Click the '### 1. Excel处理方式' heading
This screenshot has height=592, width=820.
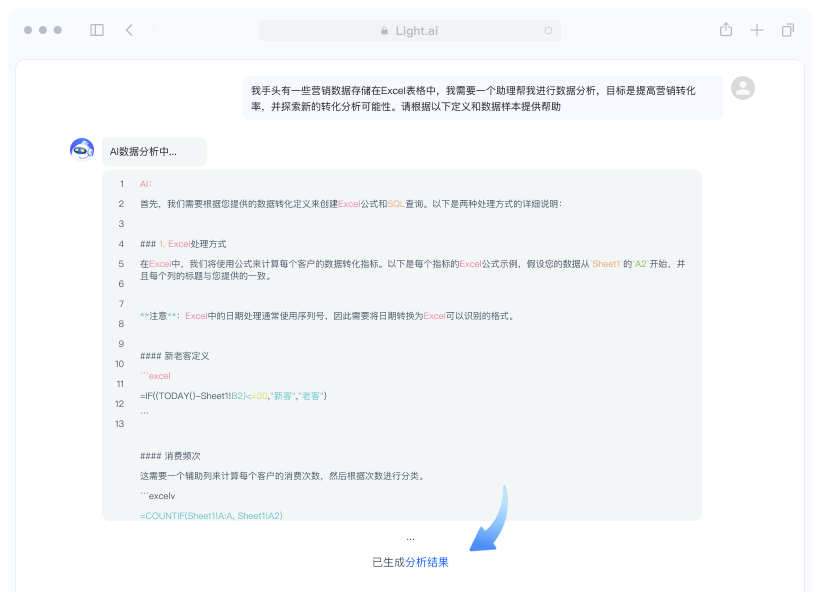(x=183, y=244)
